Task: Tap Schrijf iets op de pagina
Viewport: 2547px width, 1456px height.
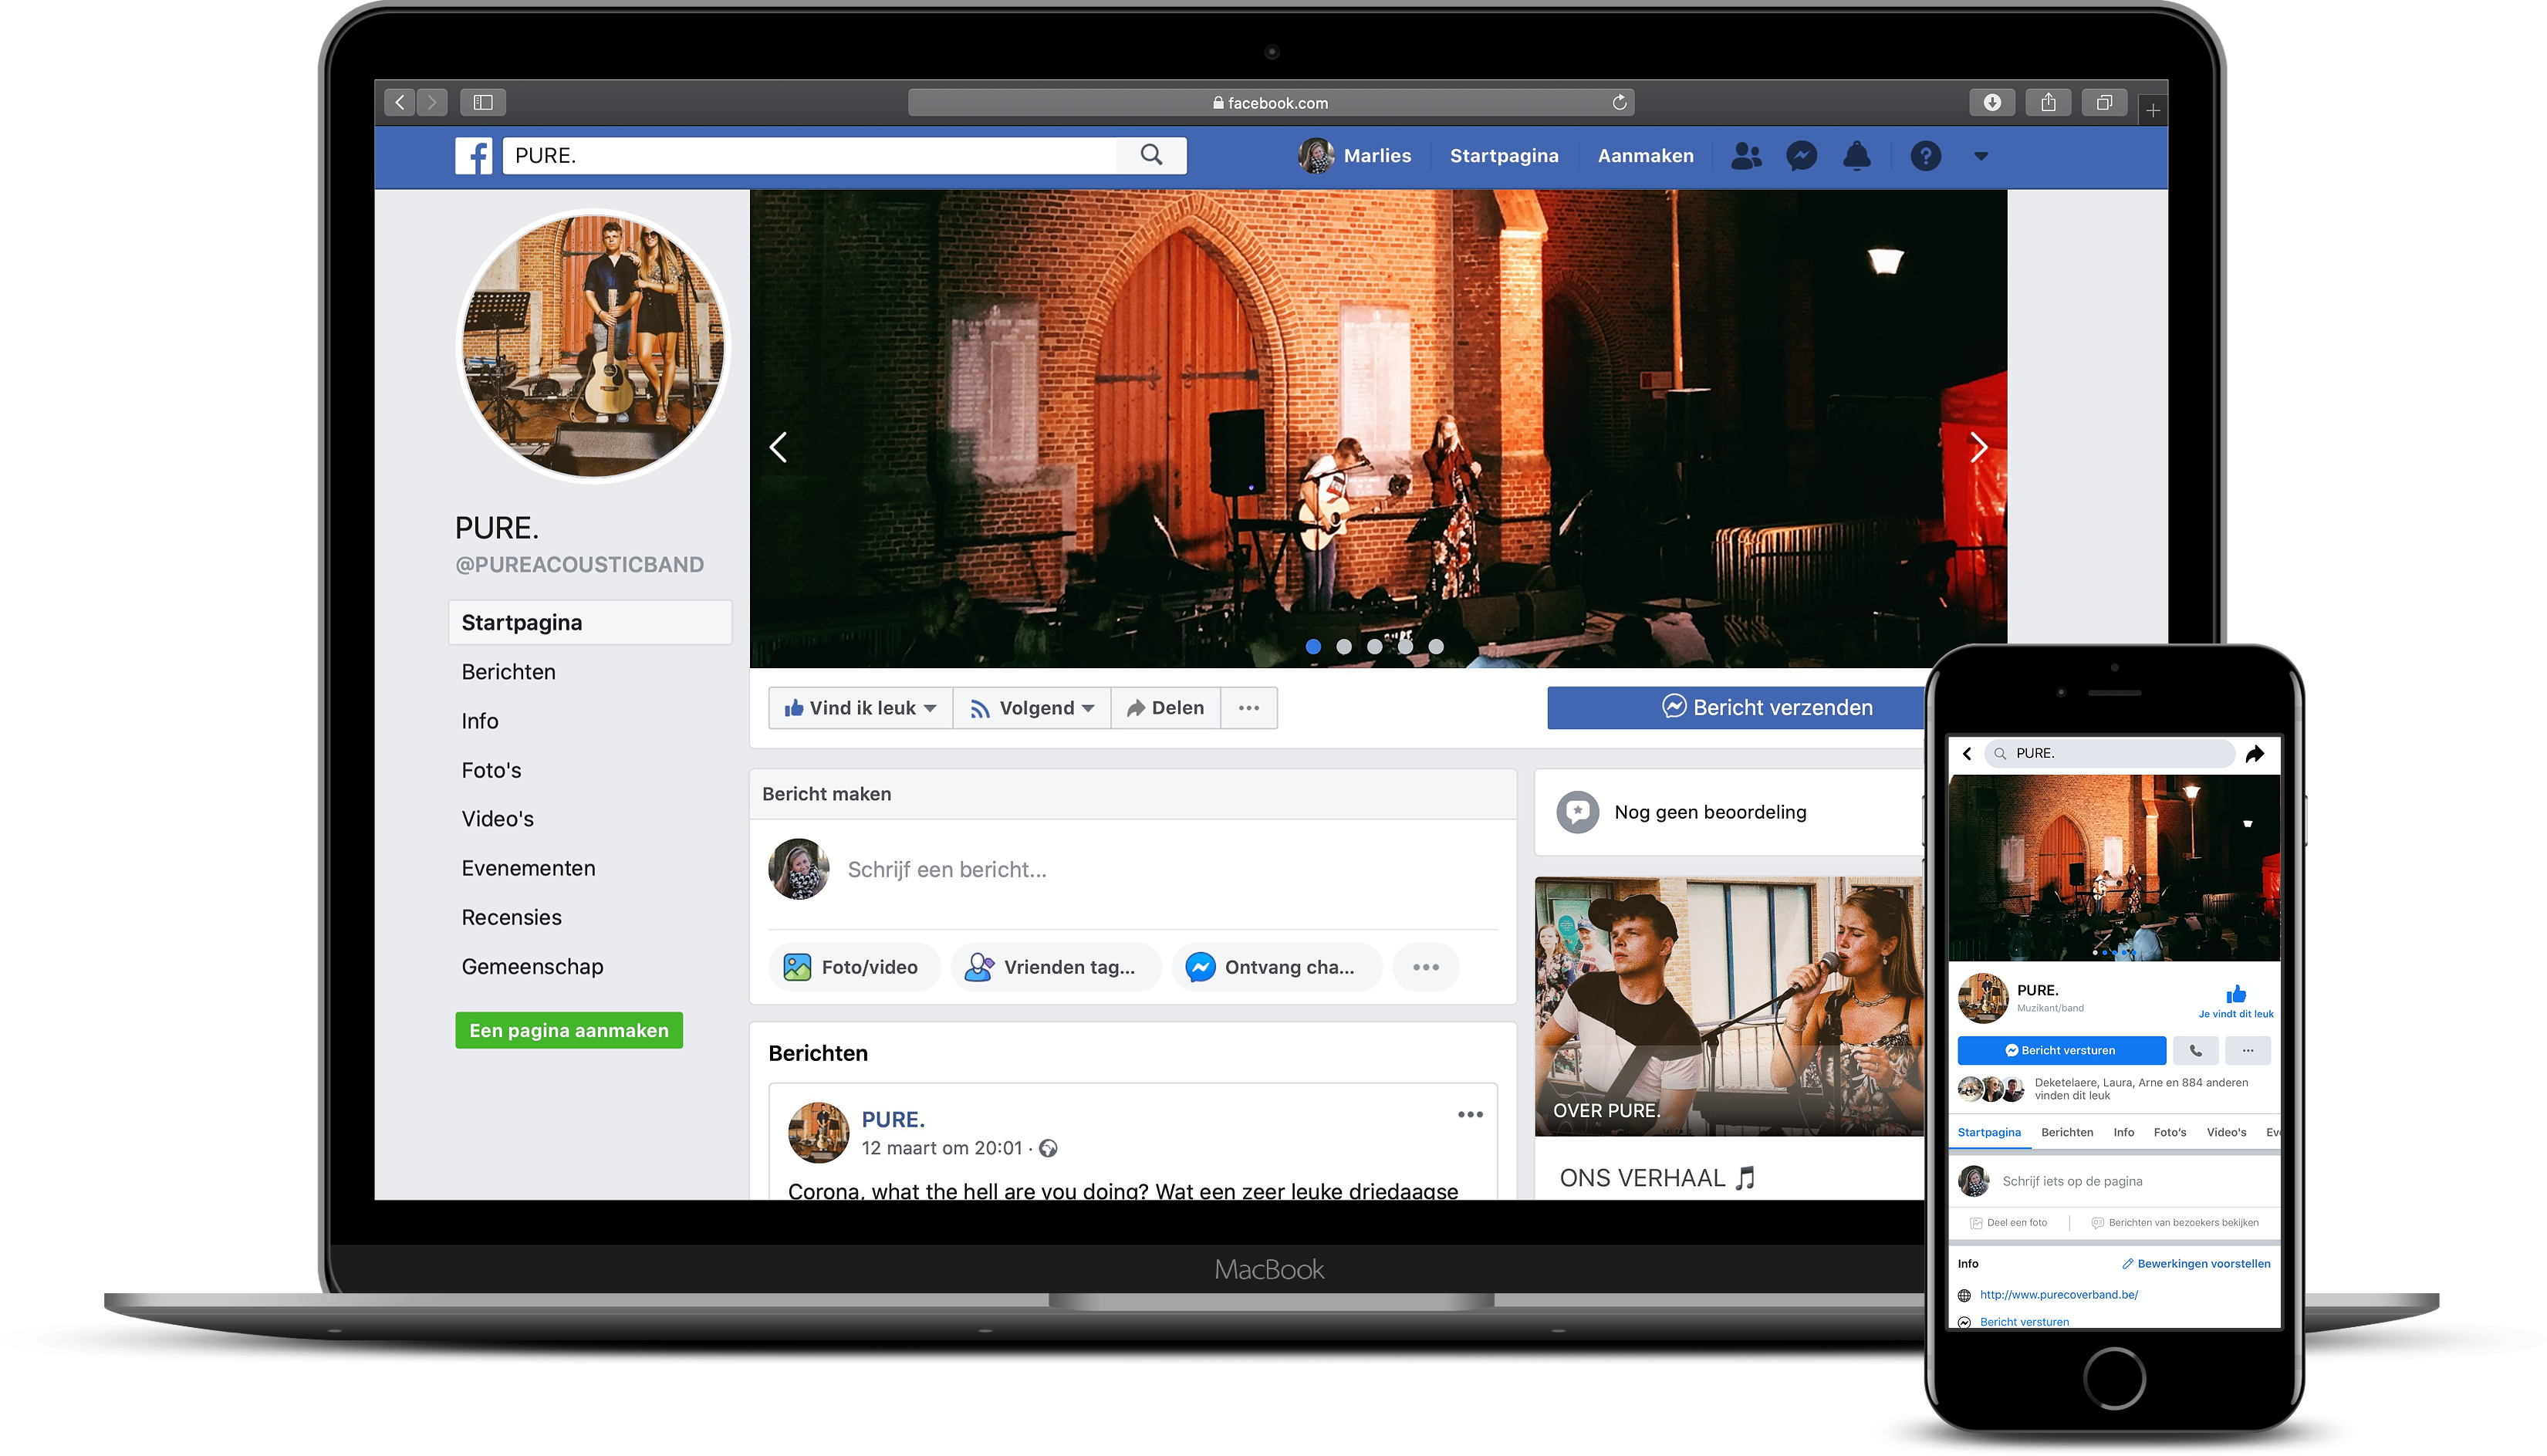Action: [2072, 1181]
